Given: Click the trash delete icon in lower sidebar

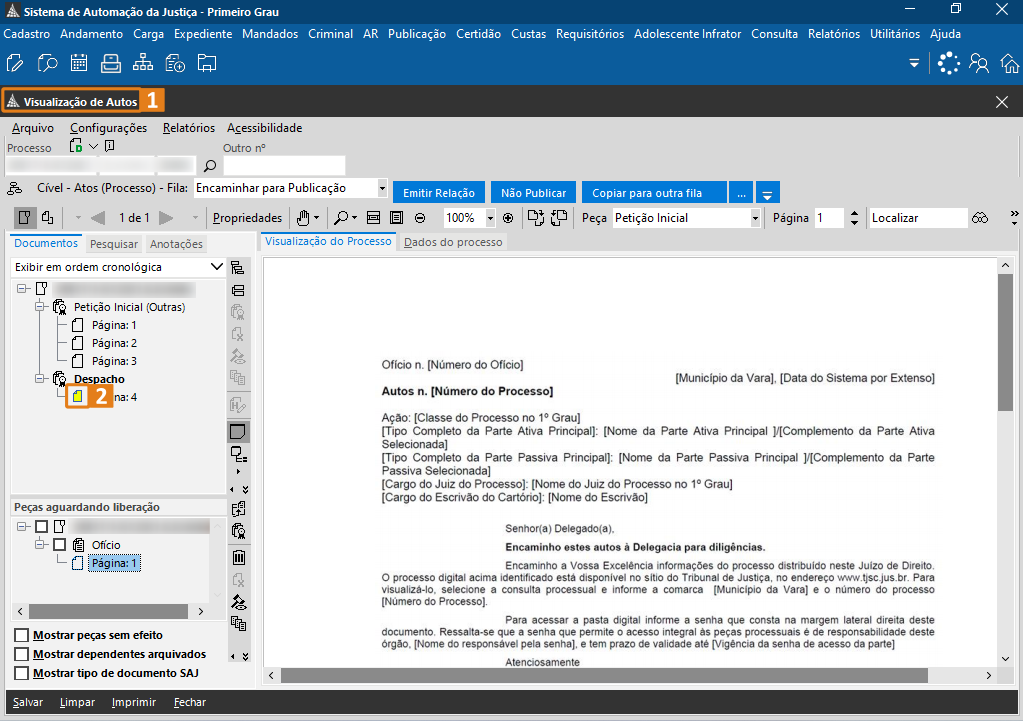Looking at the screenshot, I should point(239,557).
